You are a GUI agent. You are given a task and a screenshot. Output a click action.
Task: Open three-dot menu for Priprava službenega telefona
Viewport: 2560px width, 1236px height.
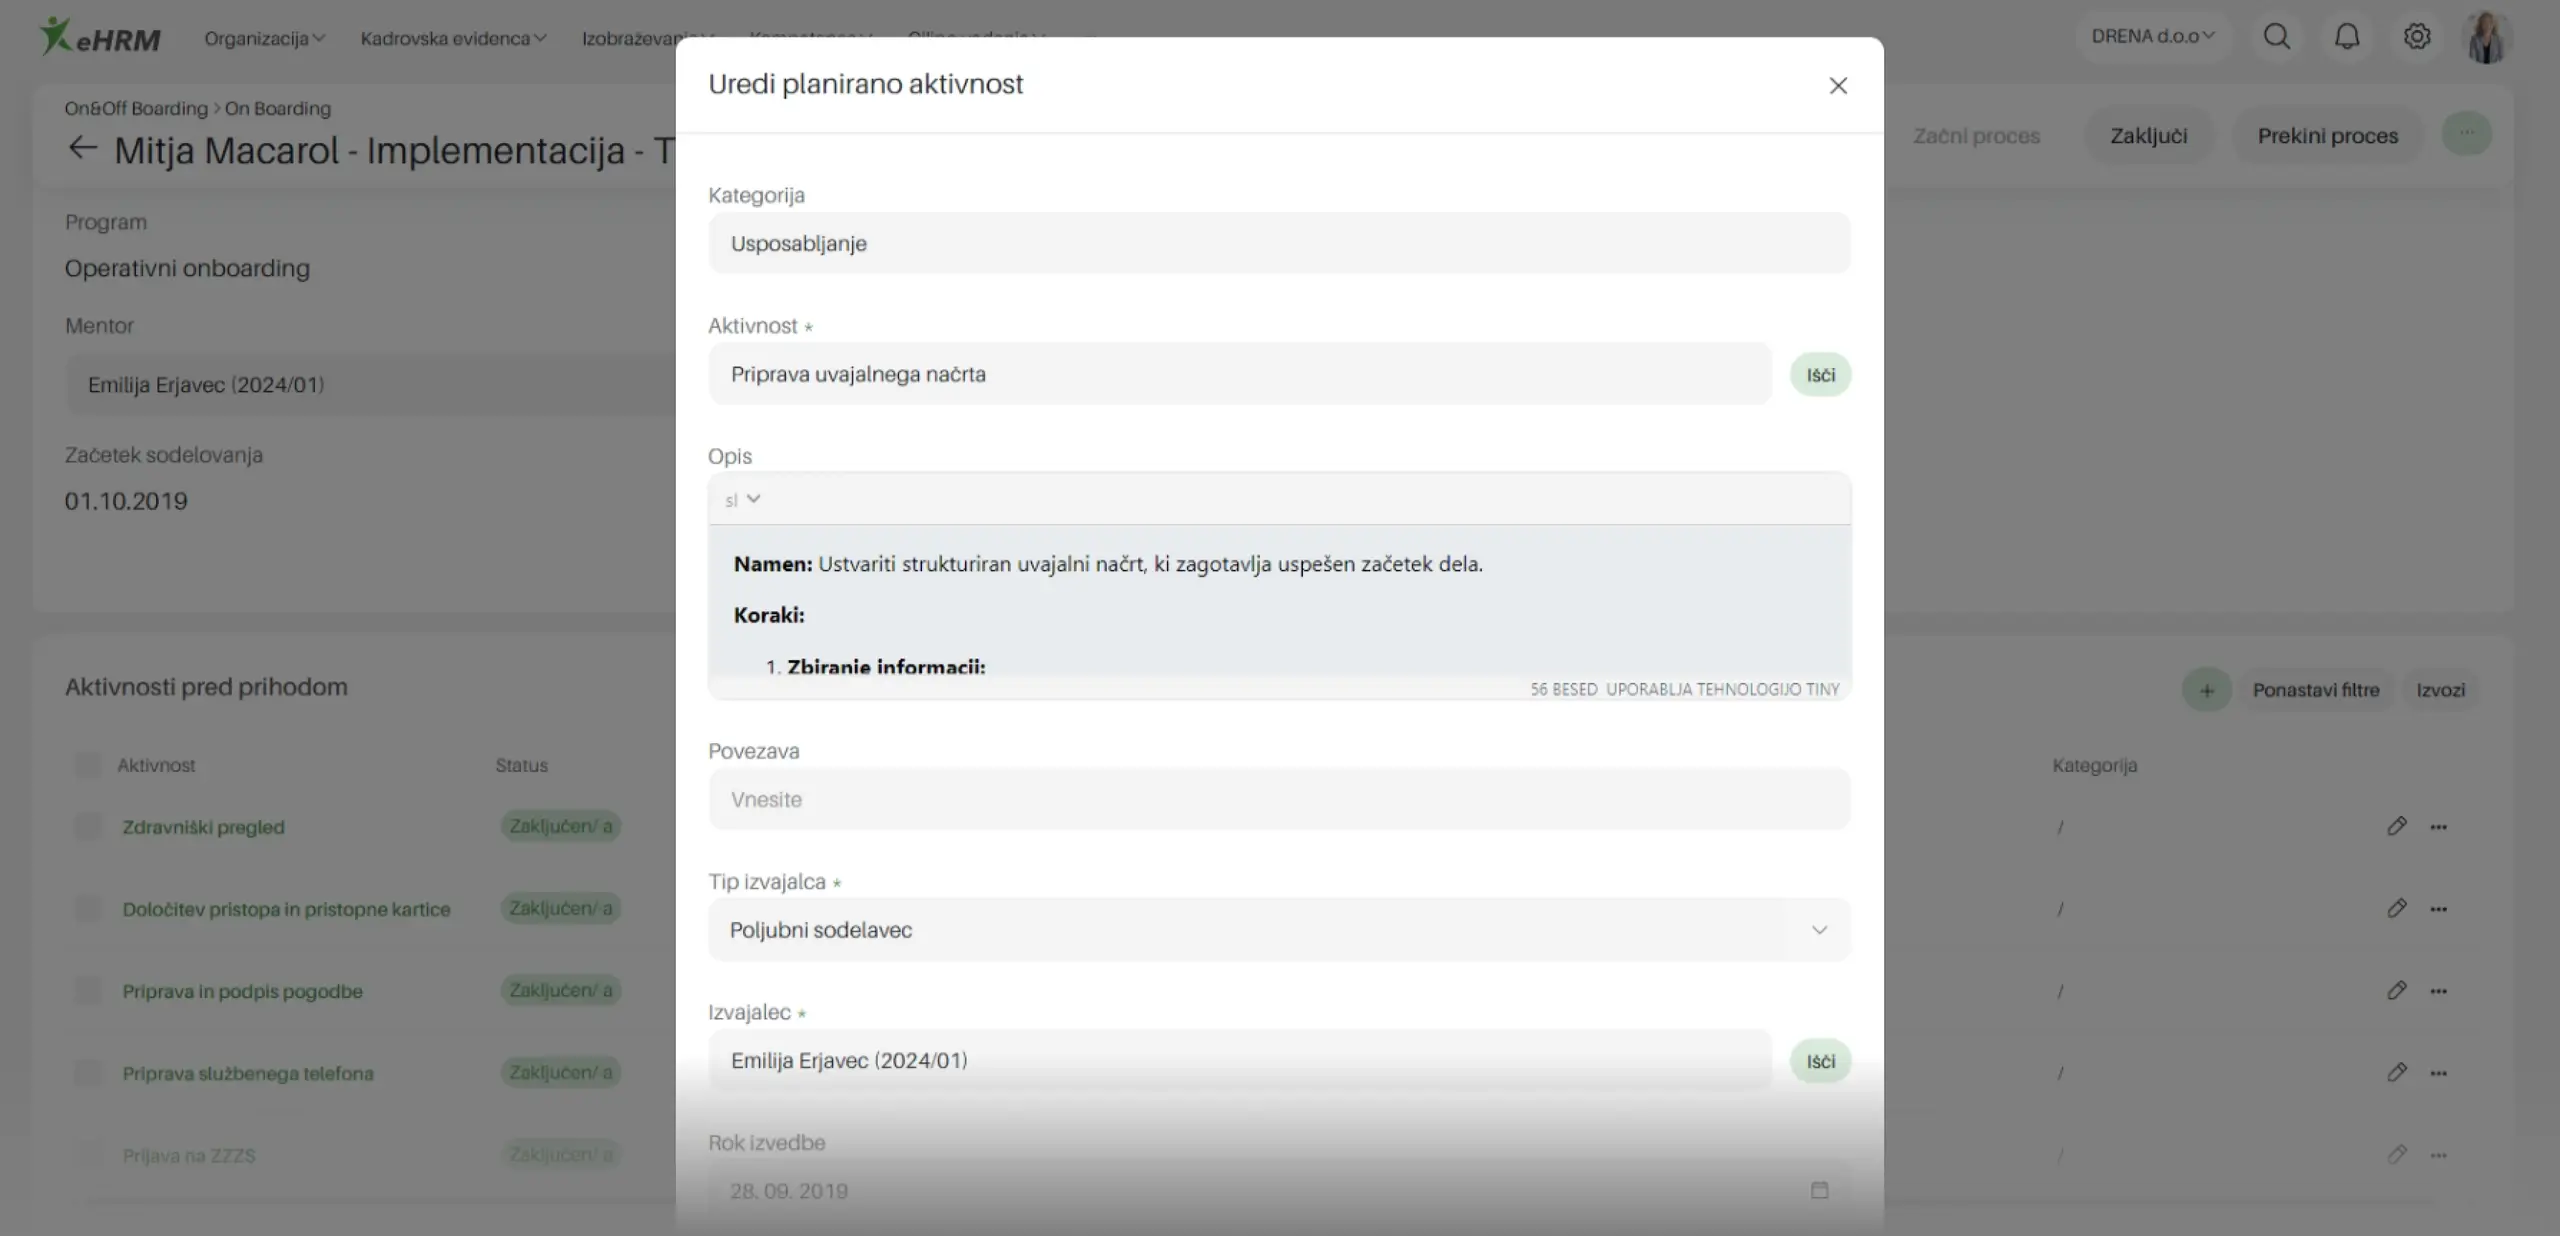tap(2439, 1073)
